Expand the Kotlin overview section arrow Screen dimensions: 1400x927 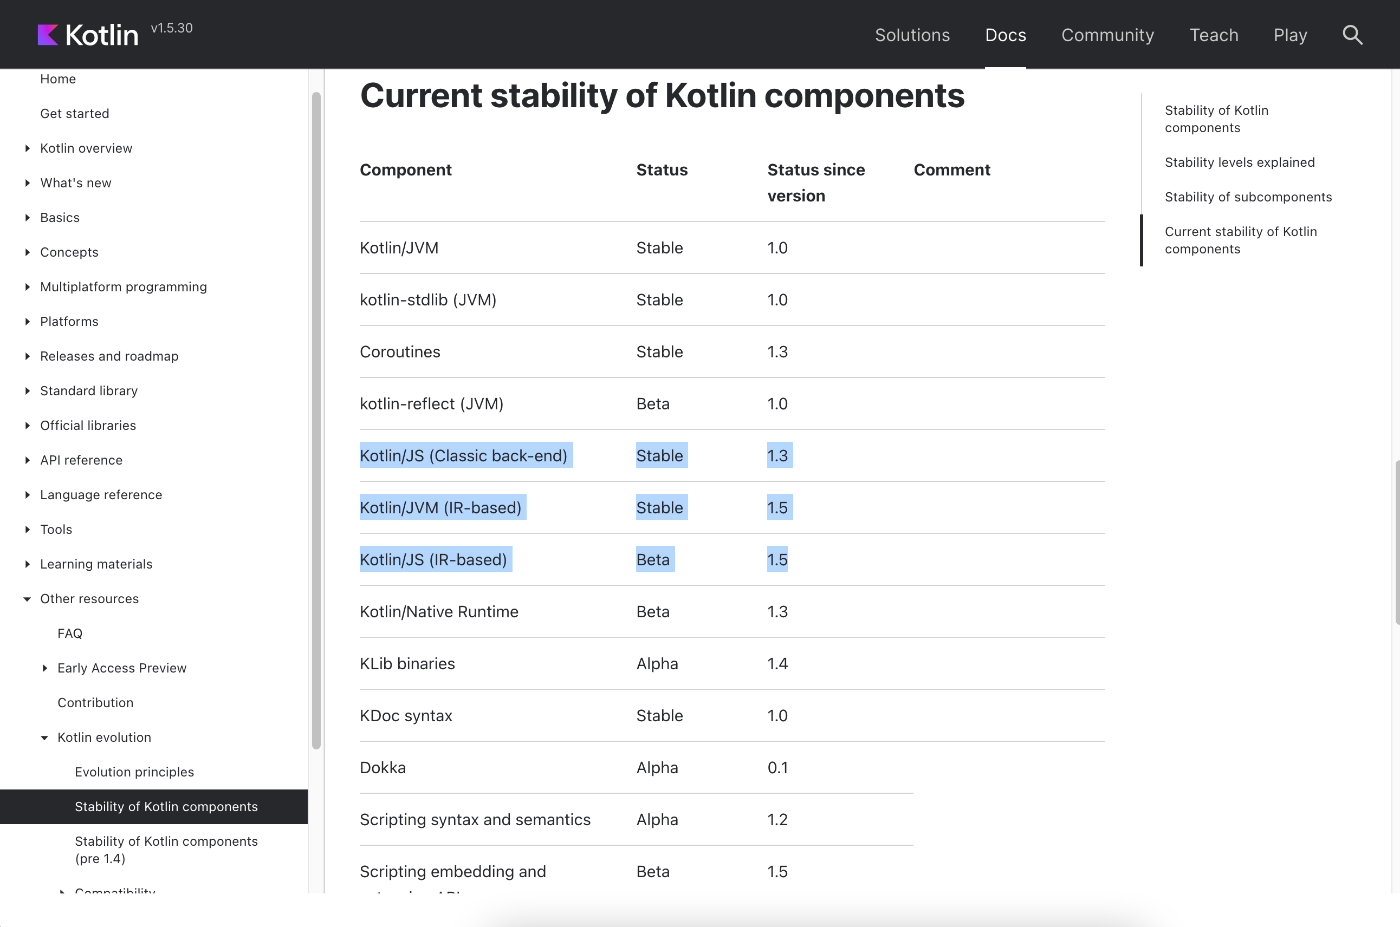point(27,149)
